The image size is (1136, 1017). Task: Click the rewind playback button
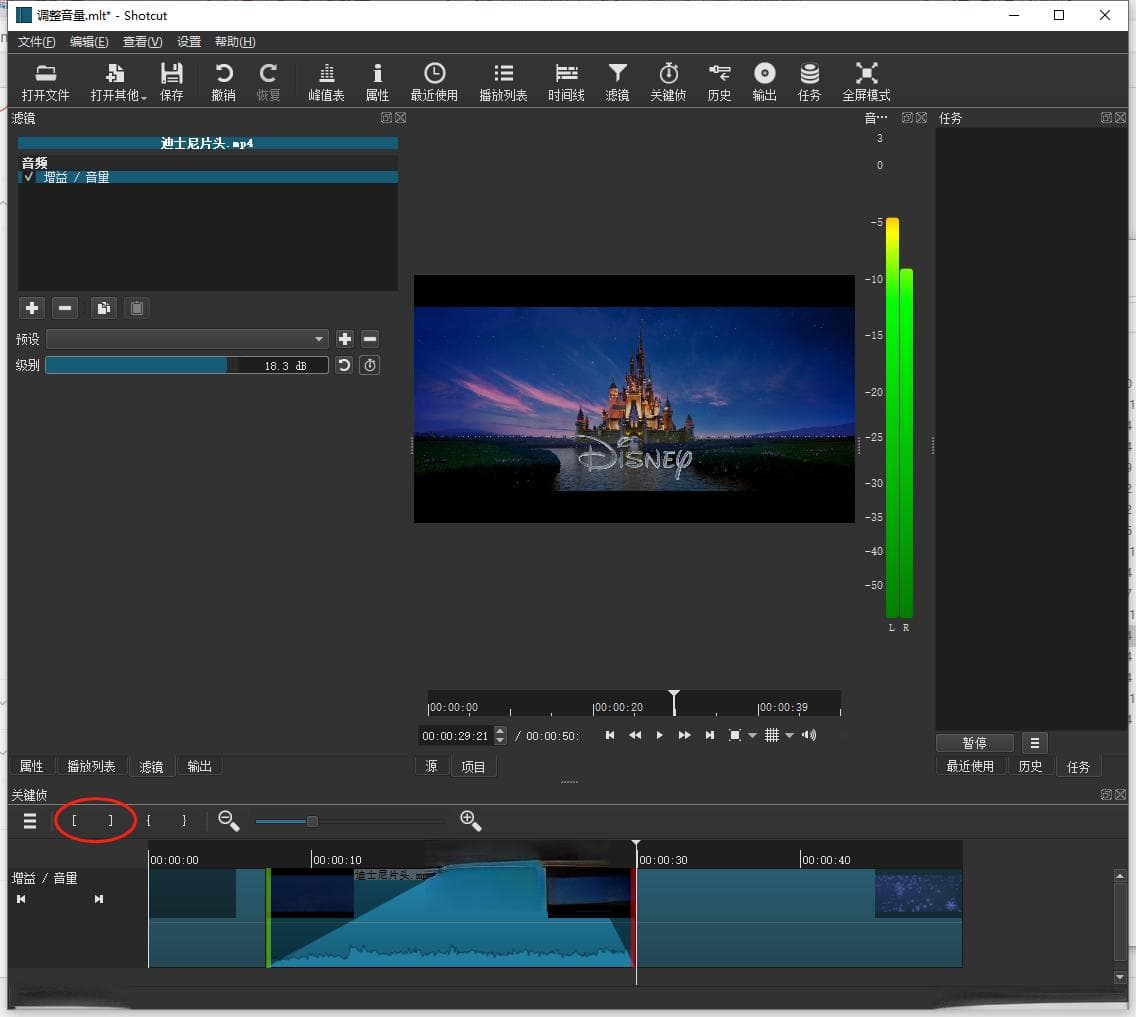coord(635,735)
